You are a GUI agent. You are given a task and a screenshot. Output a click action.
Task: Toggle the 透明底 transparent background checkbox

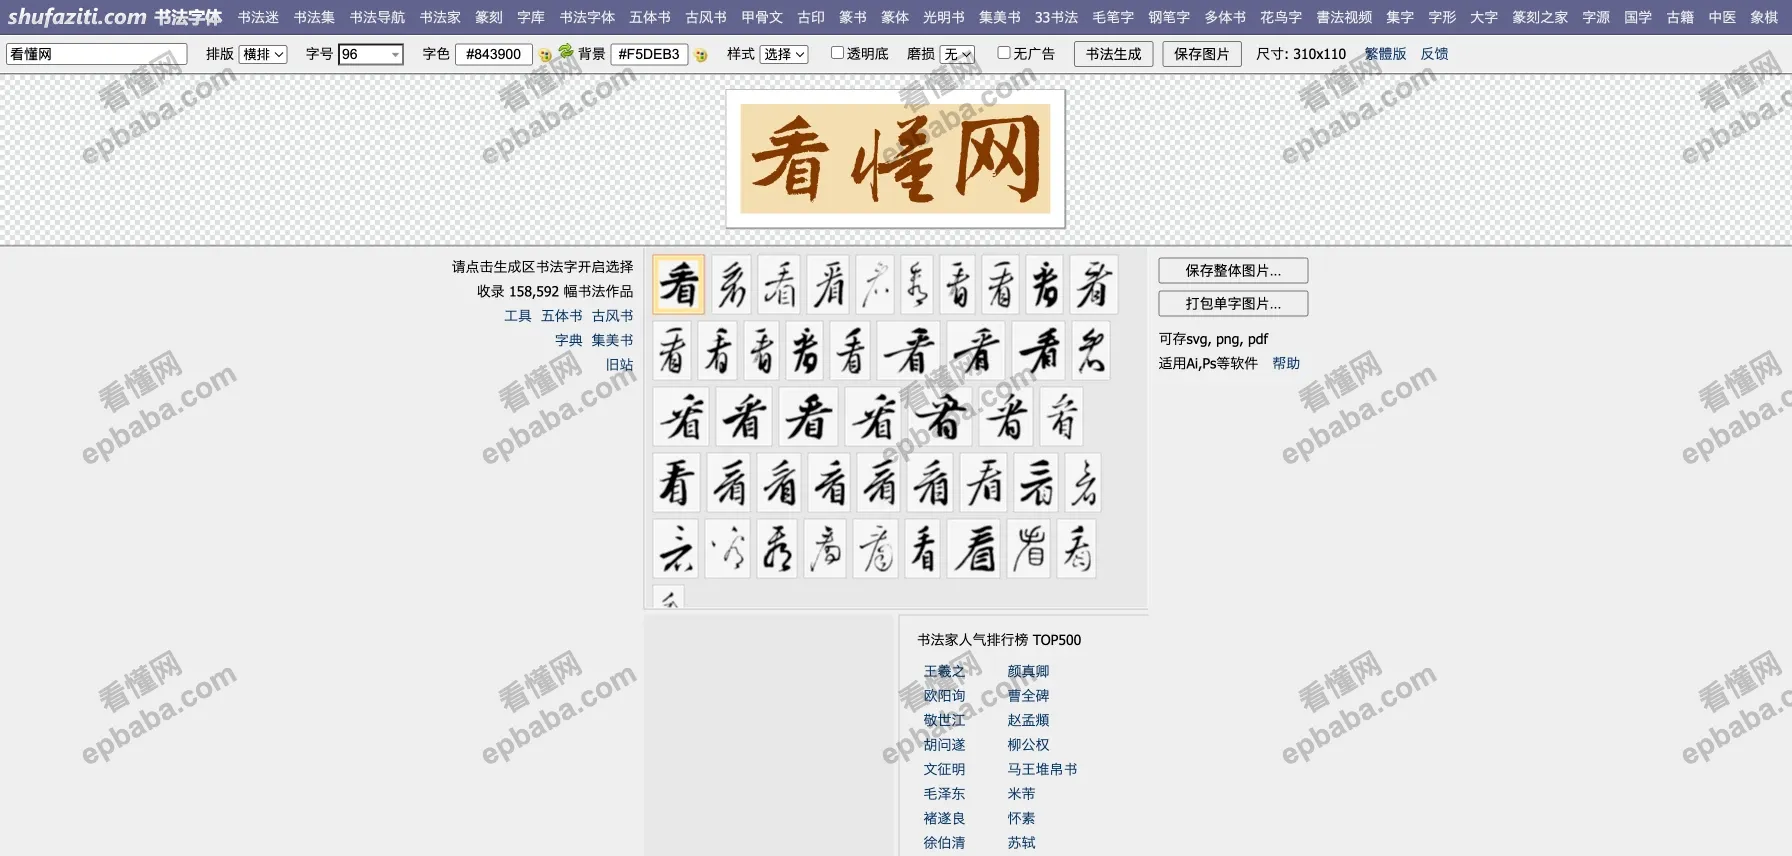(837, 53)
